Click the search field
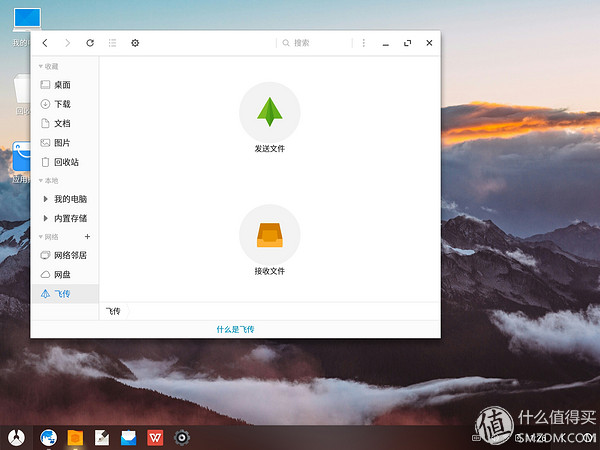Viewport: 600px width, 450px height. pyautogui.click(x=314, y=43)
